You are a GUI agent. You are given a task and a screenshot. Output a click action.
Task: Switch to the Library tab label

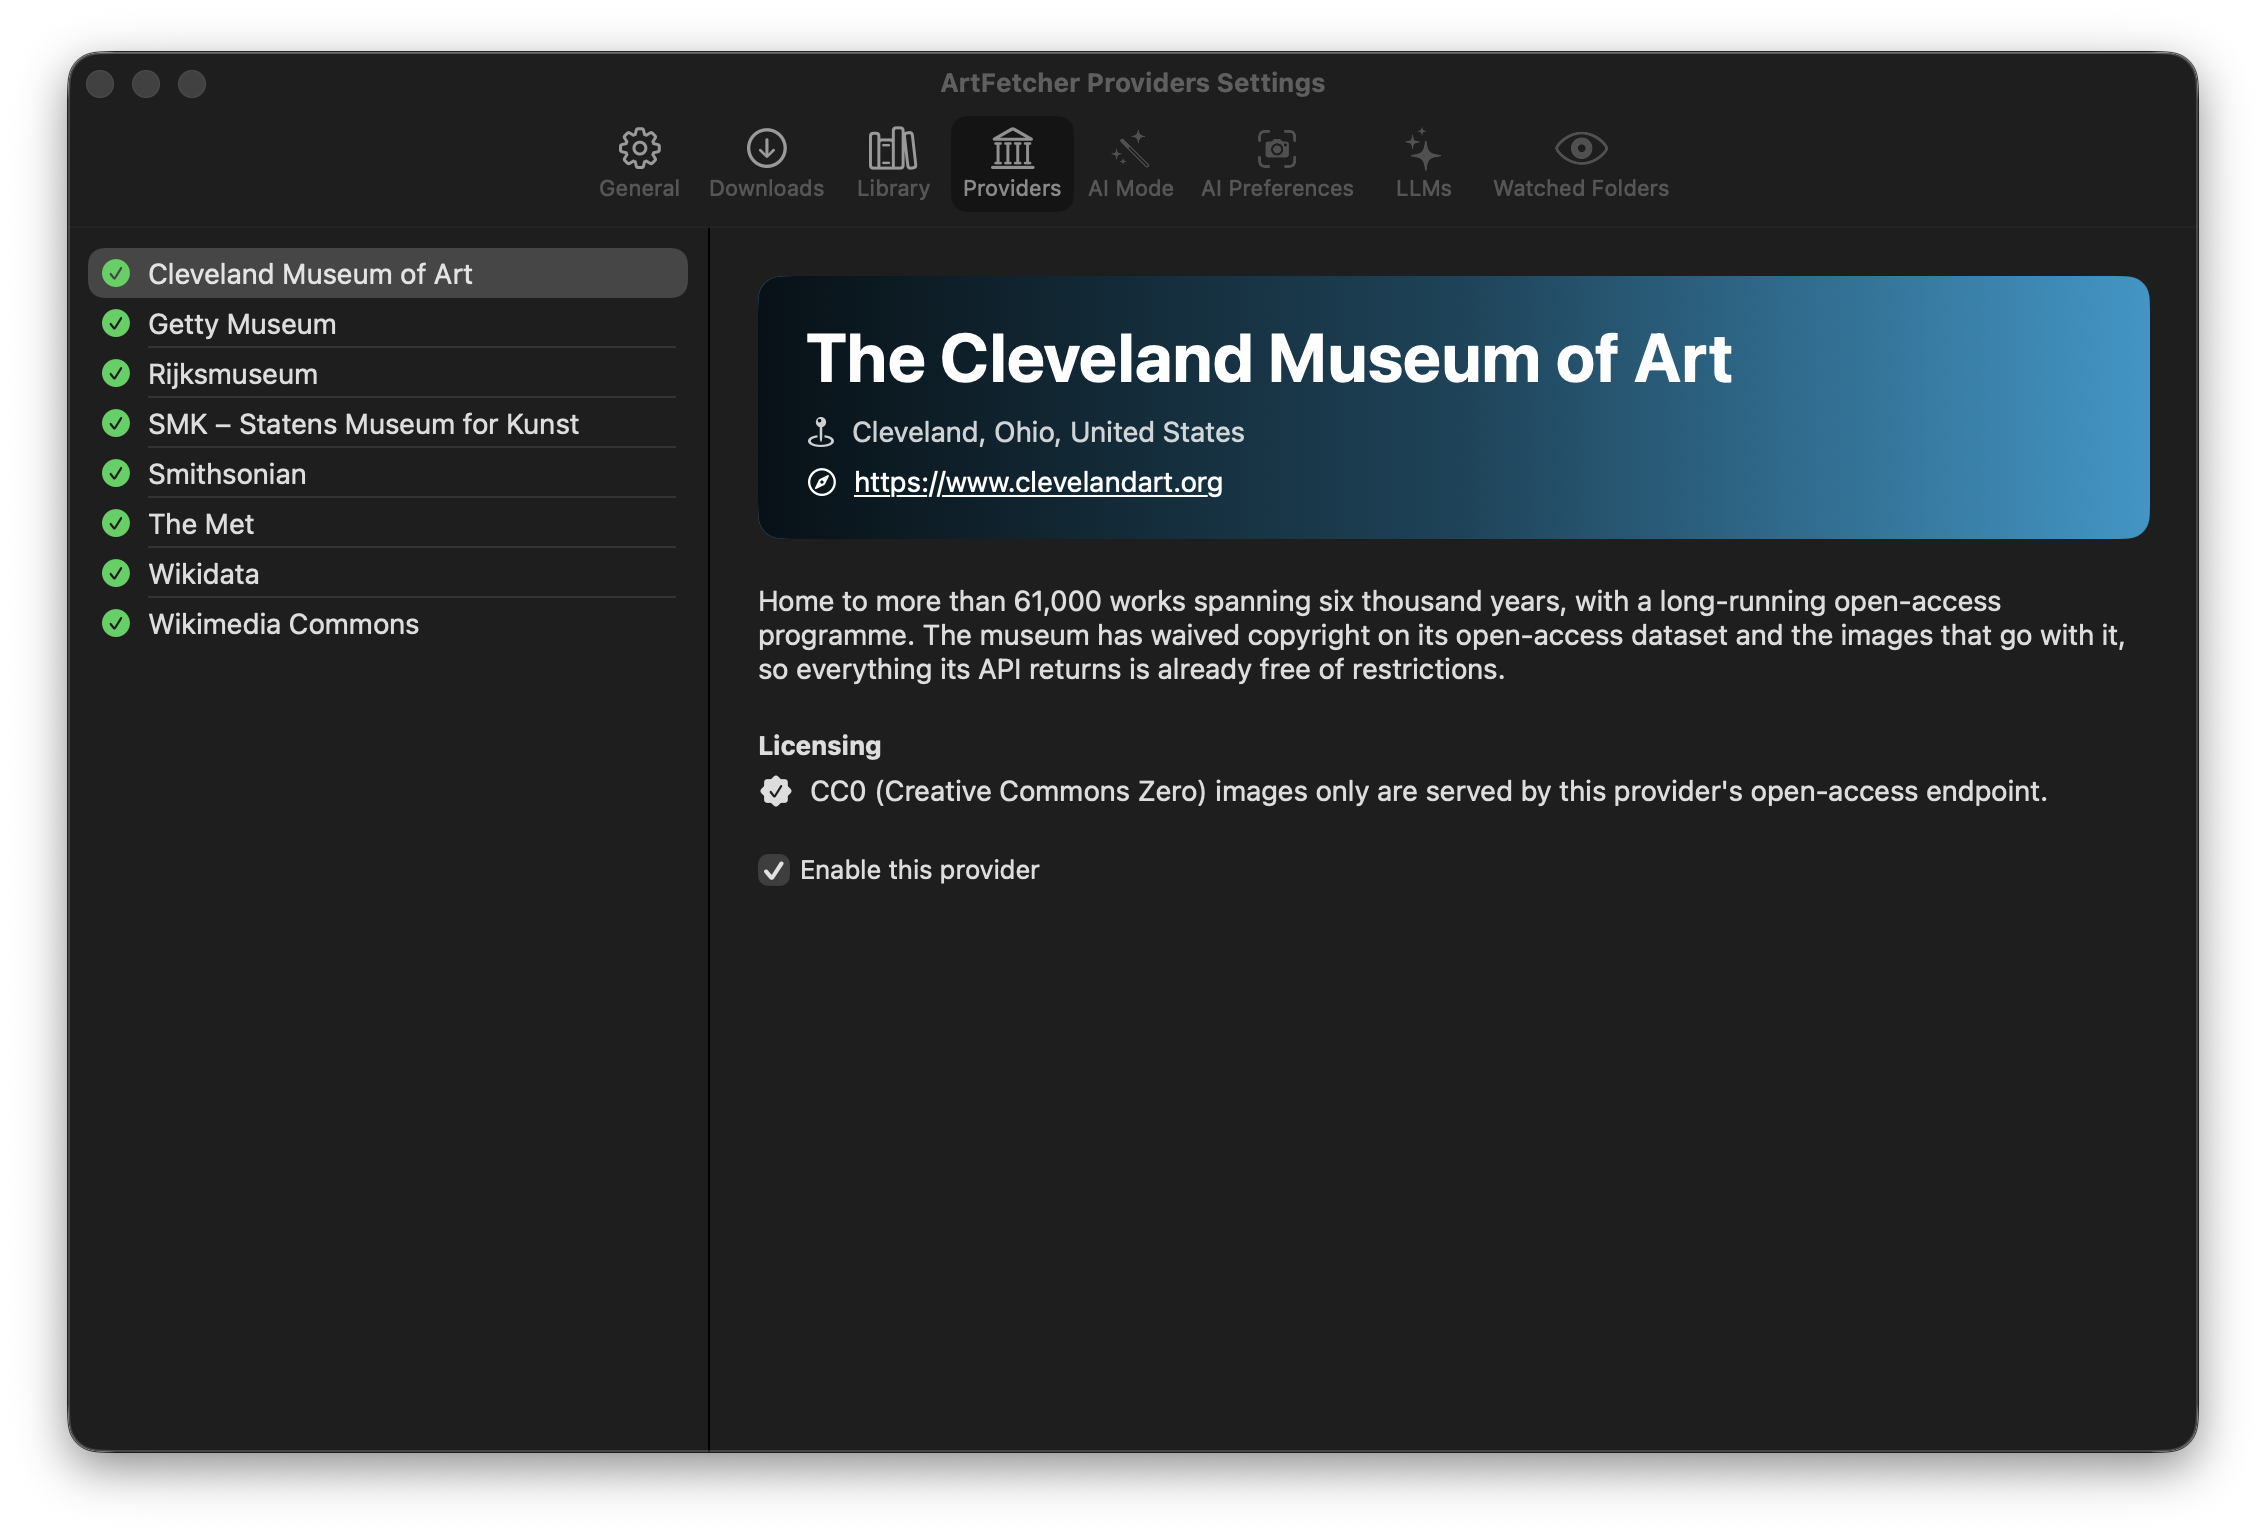(893, 188)
